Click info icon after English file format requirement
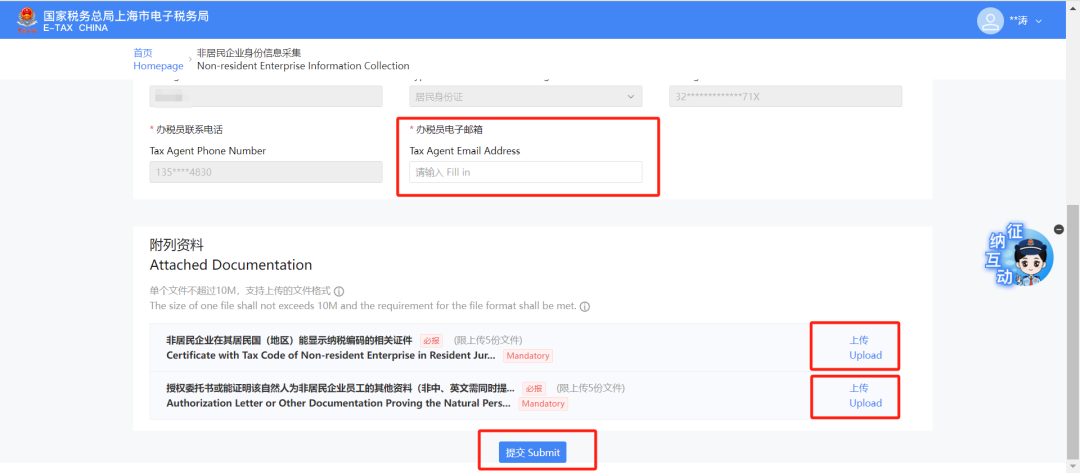 585,306
